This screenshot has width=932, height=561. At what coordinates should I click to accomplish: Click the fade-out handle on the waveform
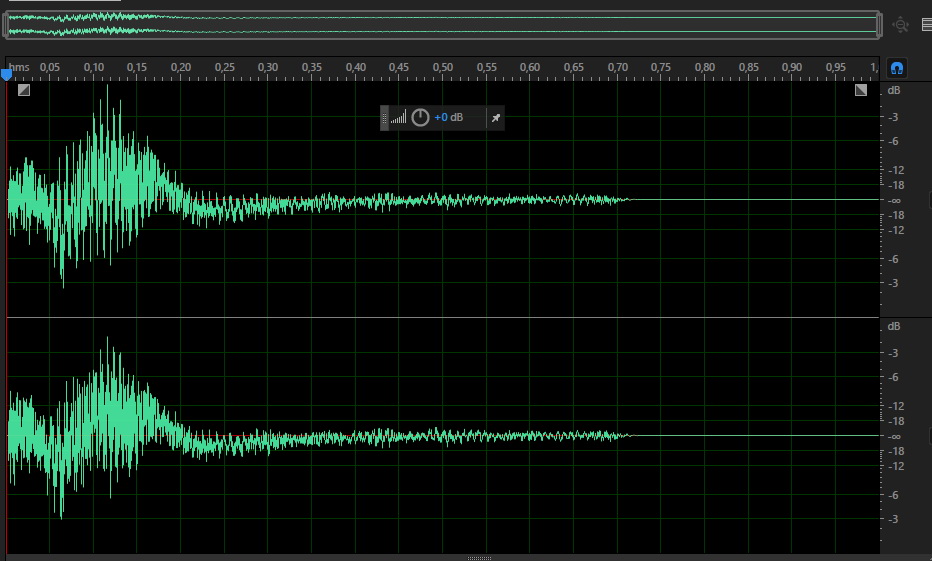pyautogui.click(x=861, y=90)
